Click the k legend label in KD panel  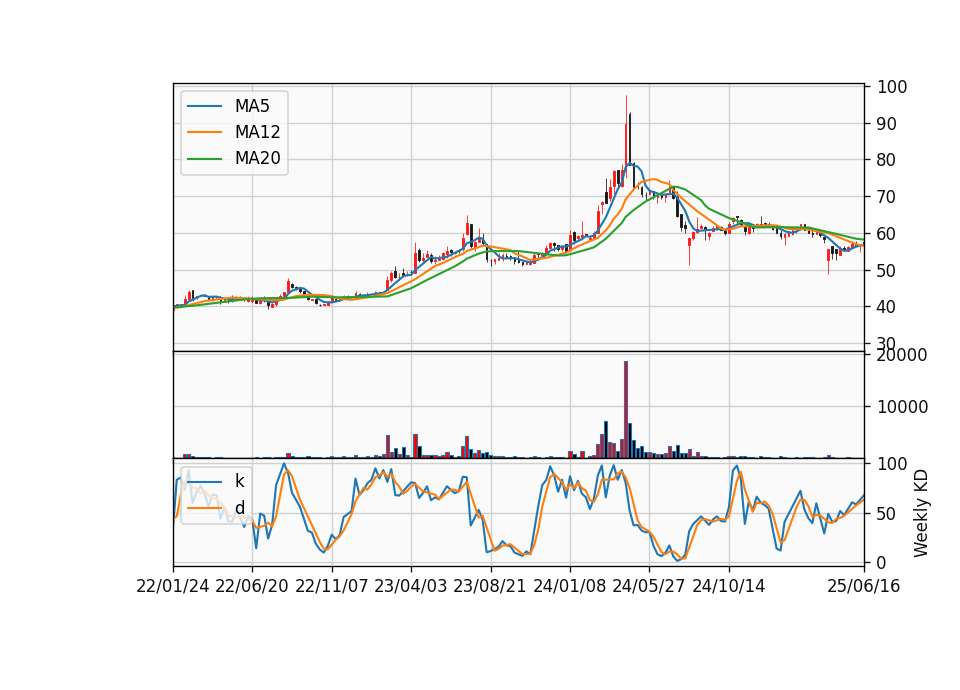pos(239,481)
